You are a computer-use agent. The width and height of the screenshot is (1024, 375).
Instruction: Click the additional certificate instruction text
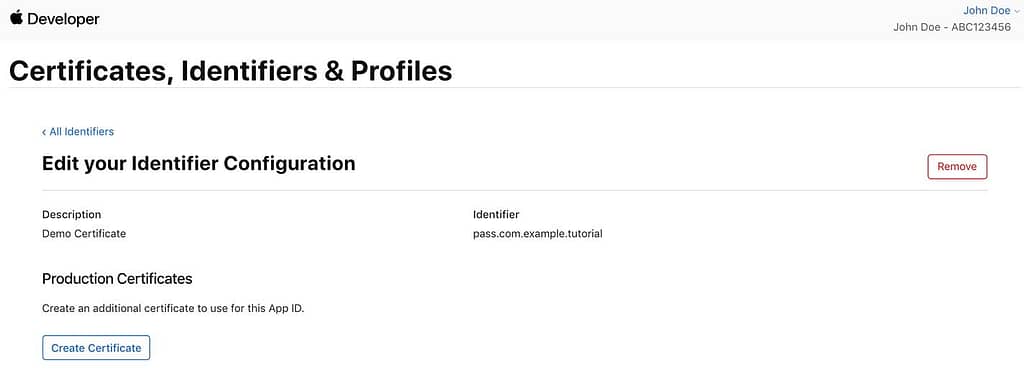[173, 308]
